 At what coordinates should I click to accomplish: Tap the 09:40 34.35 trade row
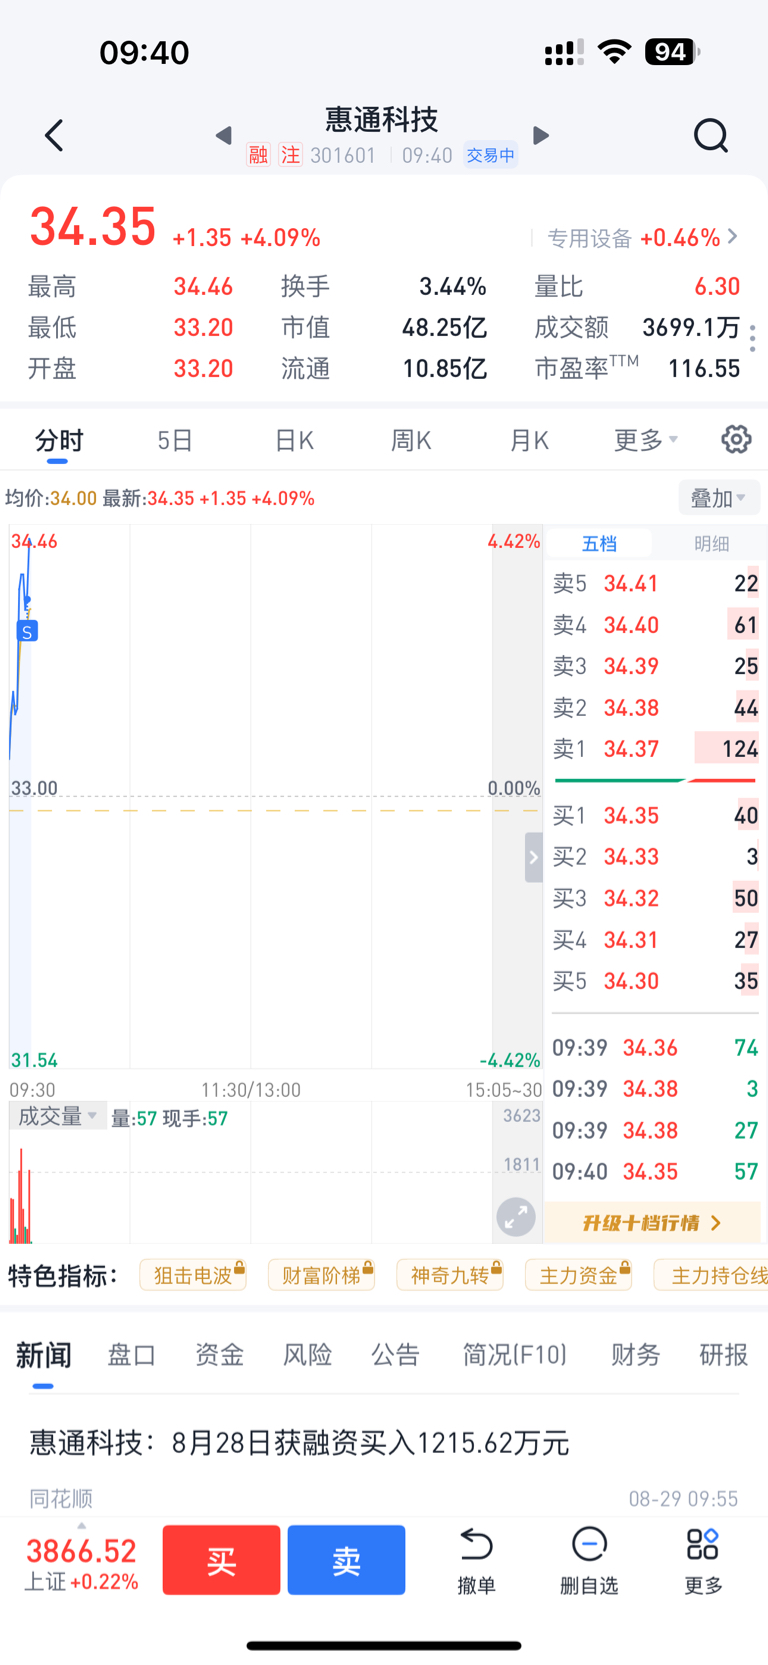[x=656, y=1172]
